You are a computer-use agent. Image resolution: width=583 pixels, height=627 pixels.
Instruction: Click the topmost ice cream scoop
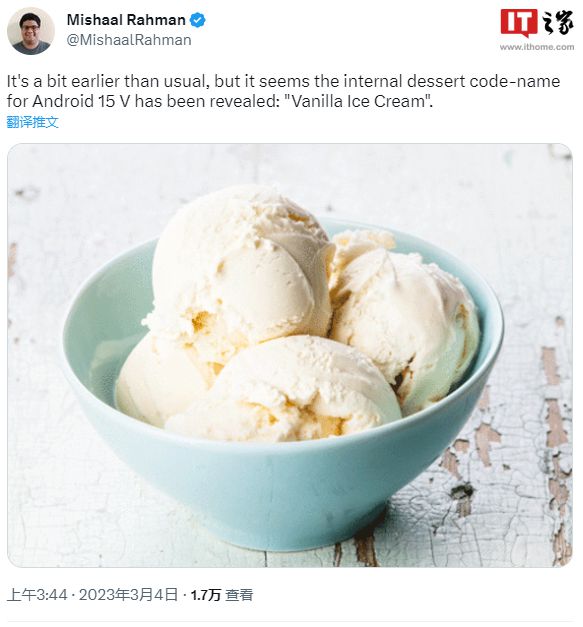pyautogui.click(x=243, y=266)
